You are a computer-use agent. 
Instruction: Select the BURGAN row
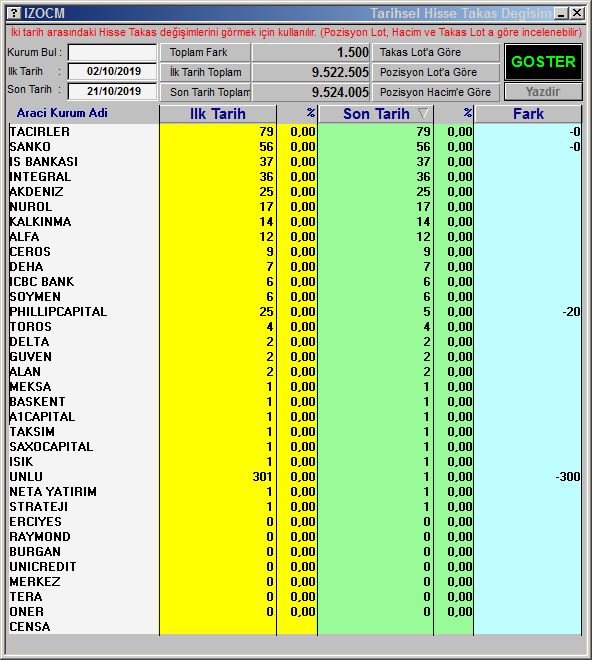tap(295, 552)
